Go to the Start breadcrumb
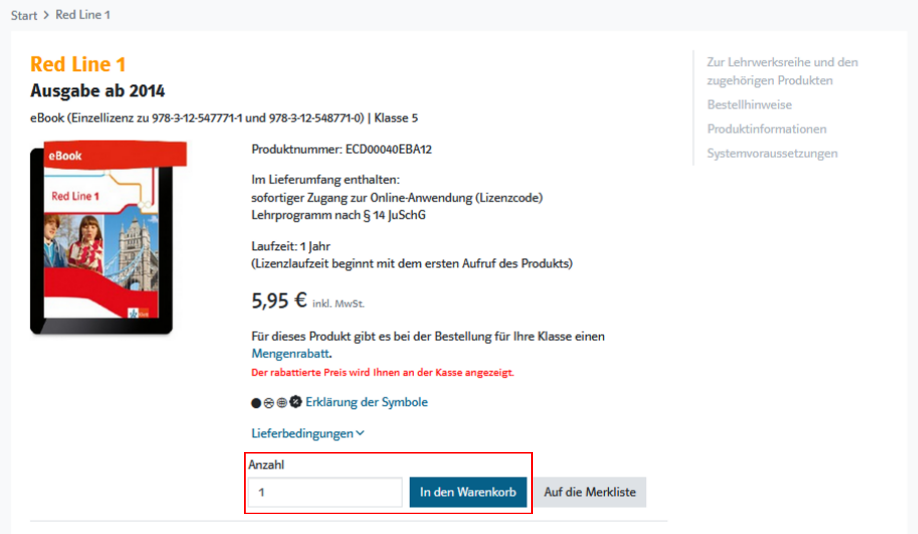This screenshot has width=918, height=534. (24, 15)
